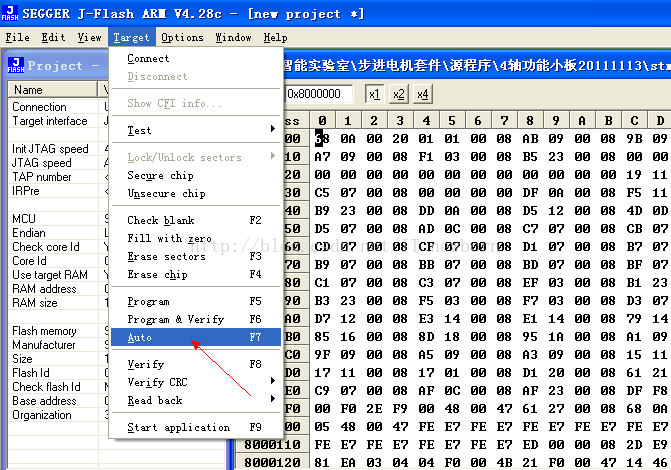Open the Options menu

(x=182, y=38)
